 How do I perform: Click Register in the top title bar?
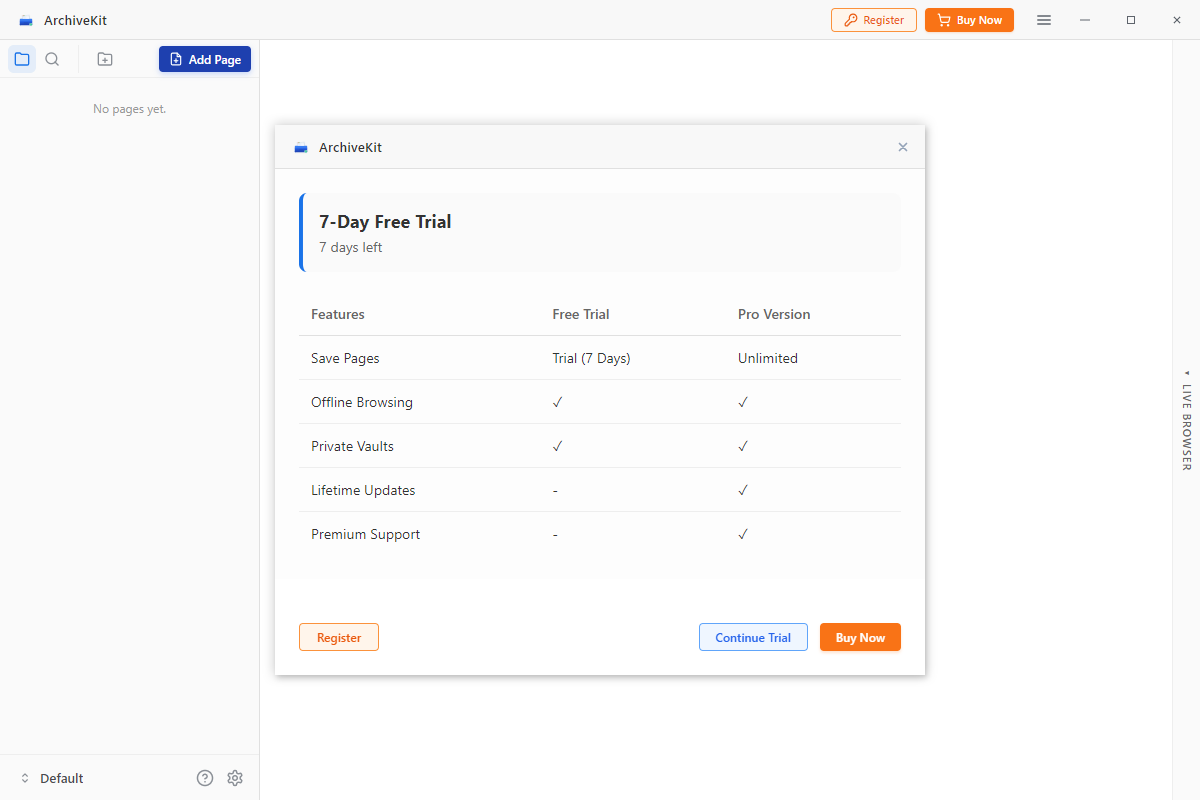coord(873,19)
